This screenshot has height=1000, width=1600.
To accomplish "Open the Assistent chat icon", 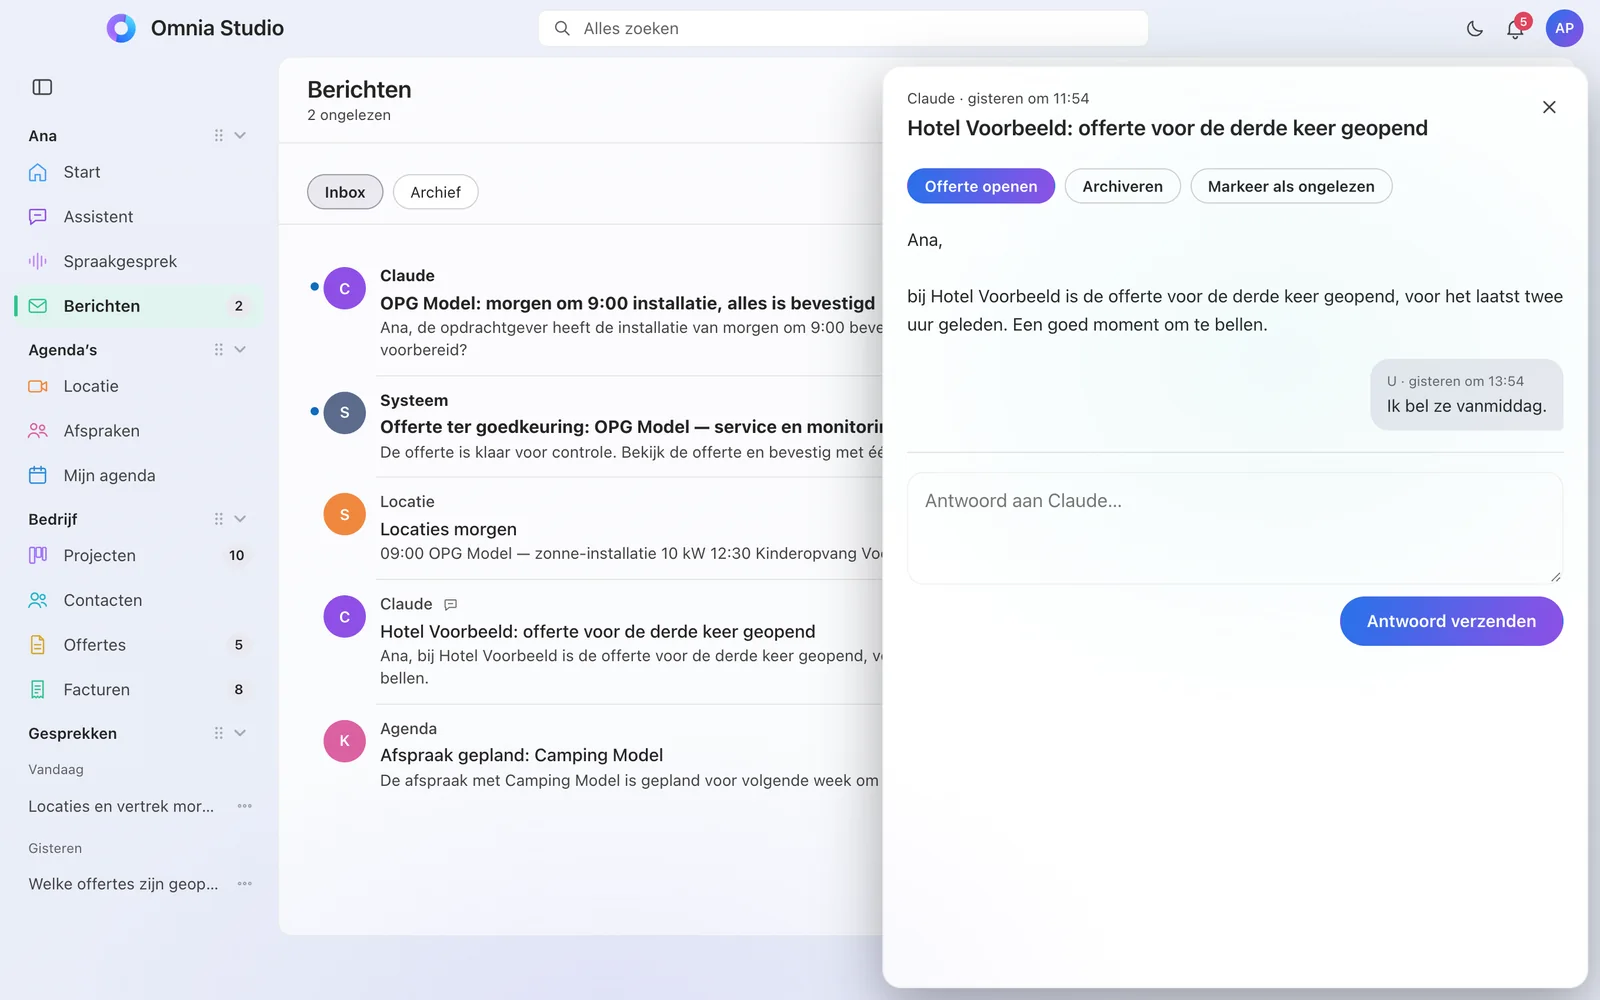I will coord(38,216).
